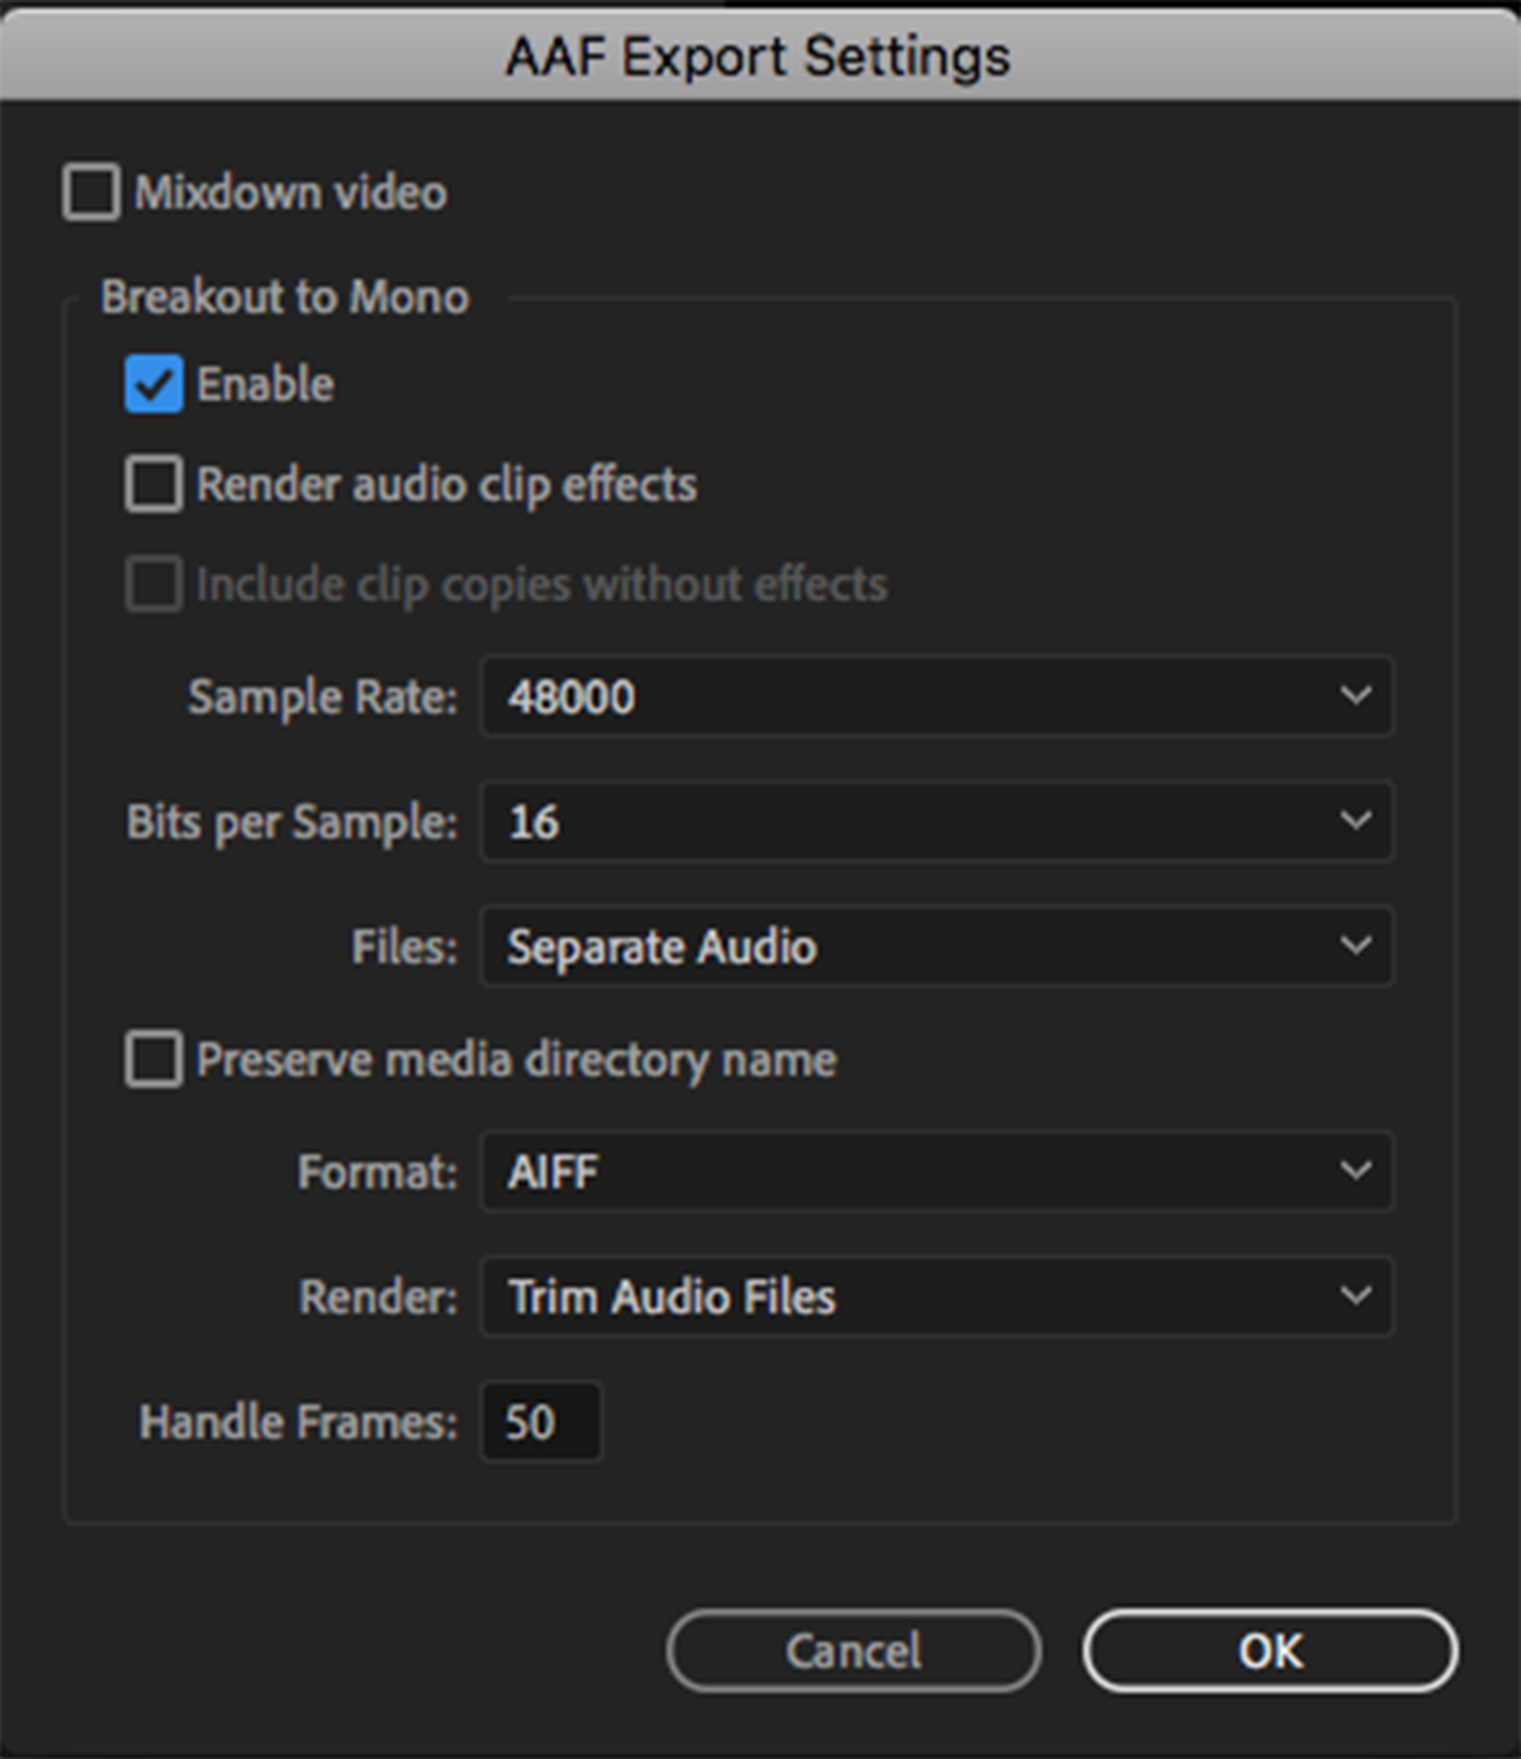Click the Breakout to Mono group heading
The image size is (1521, 1759).
pyautogui.click(x=285, y=297)
